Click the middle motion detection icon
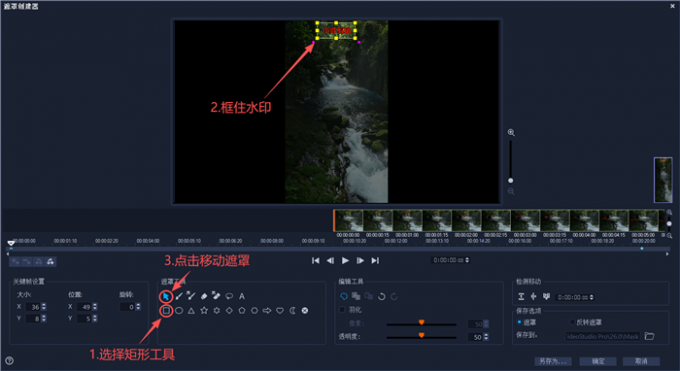 point(533,297)
